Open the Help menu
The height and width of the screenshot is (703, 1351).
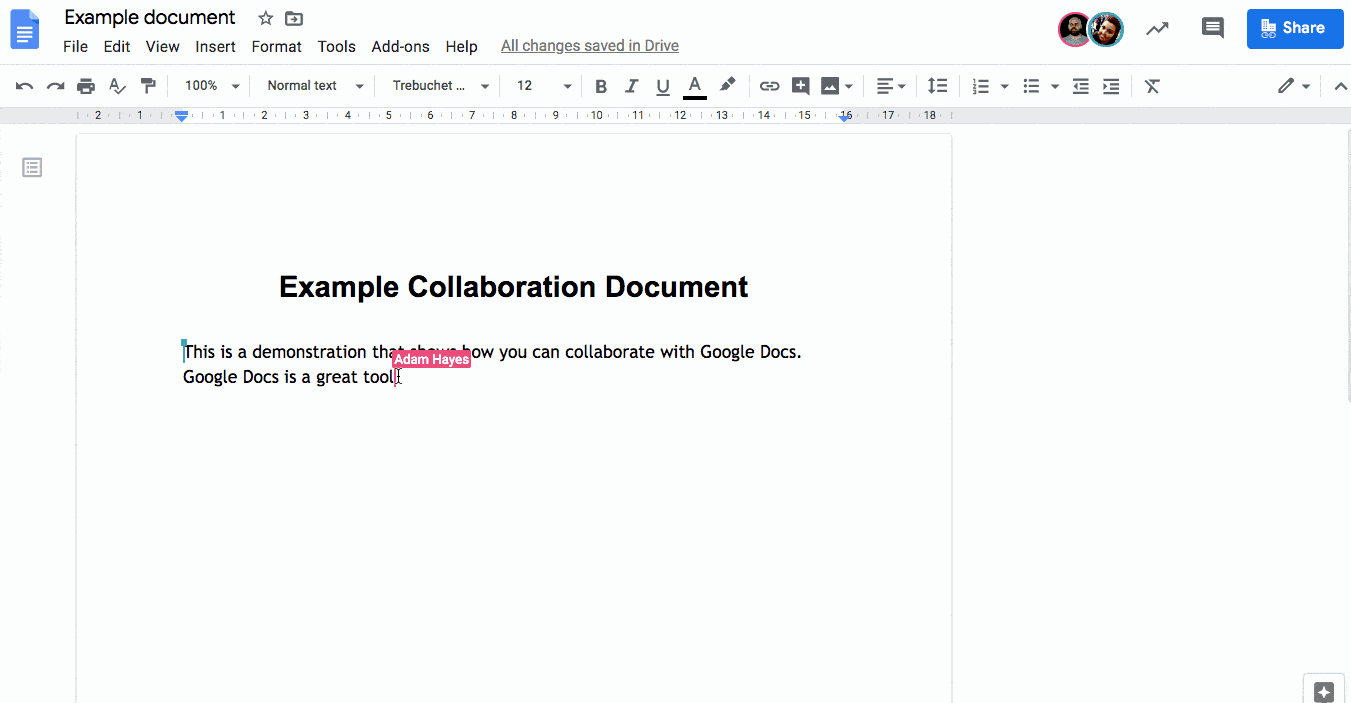(x=461, y=46)
